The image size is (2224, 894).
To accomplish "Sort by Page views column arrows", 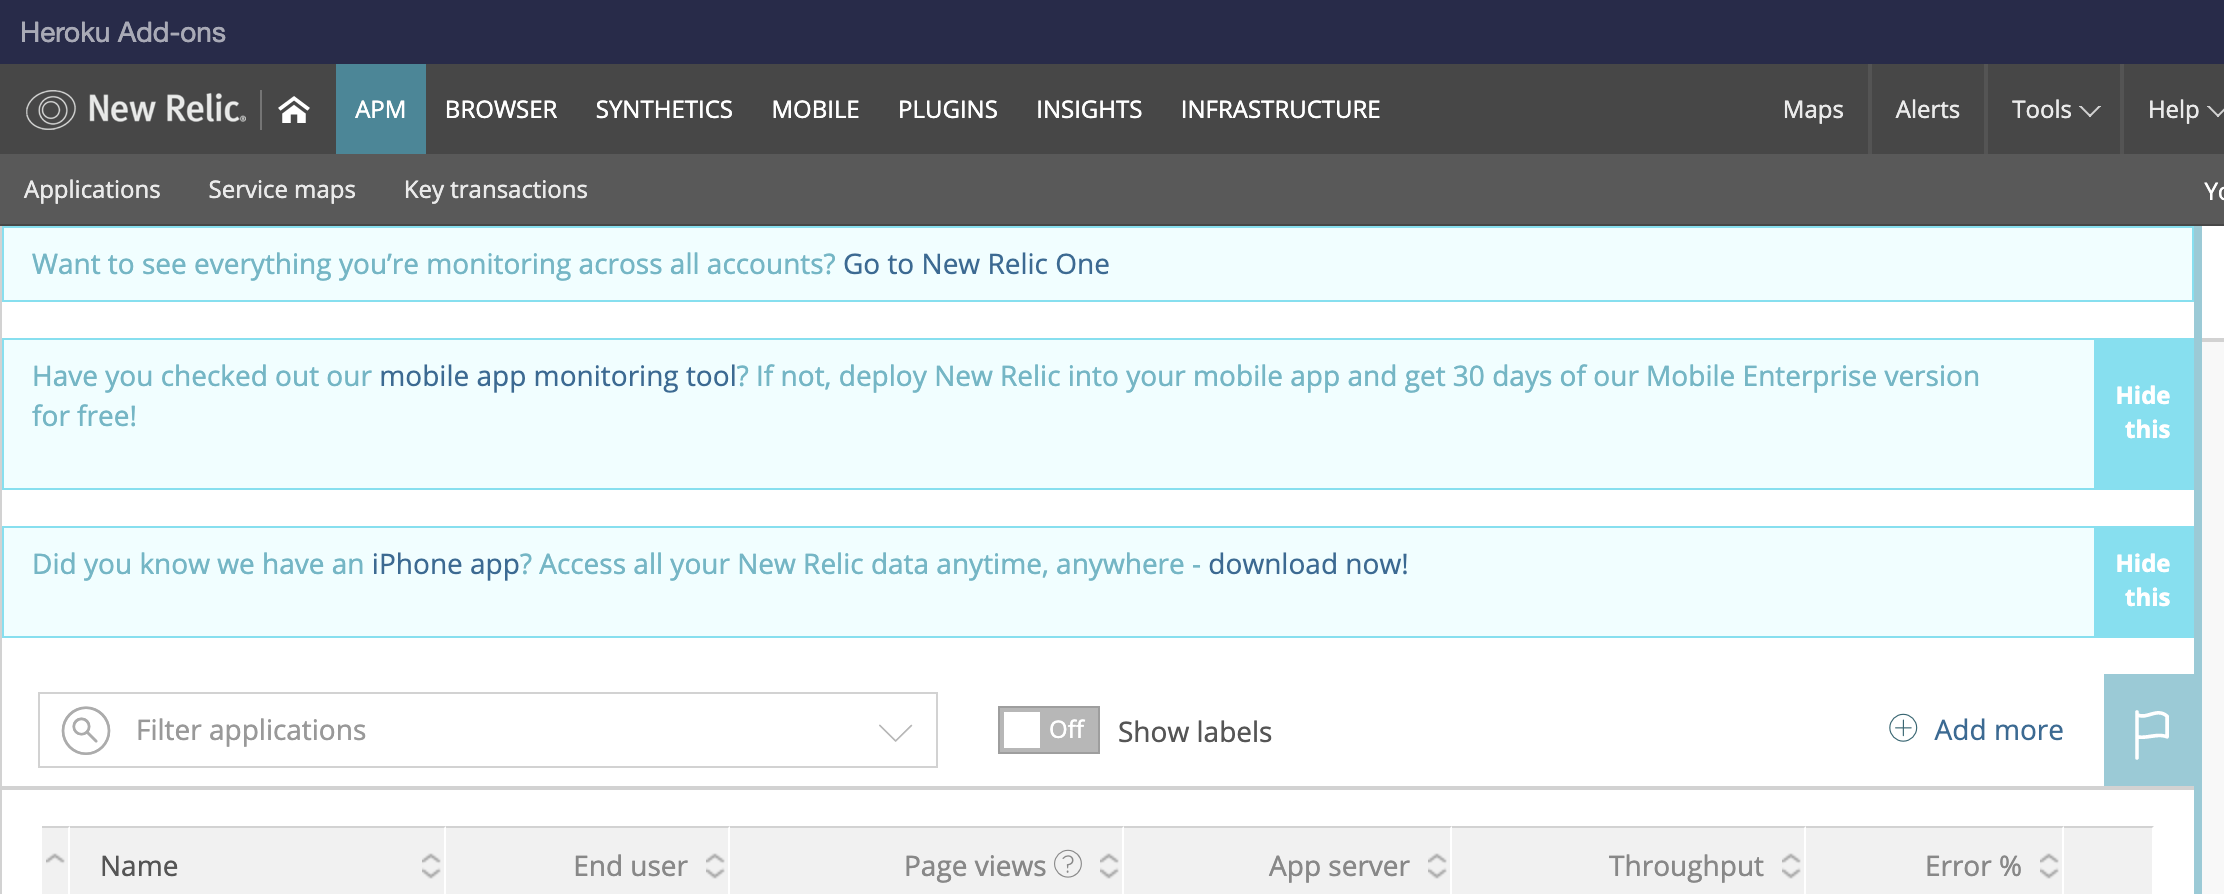I will point(1108,866).
